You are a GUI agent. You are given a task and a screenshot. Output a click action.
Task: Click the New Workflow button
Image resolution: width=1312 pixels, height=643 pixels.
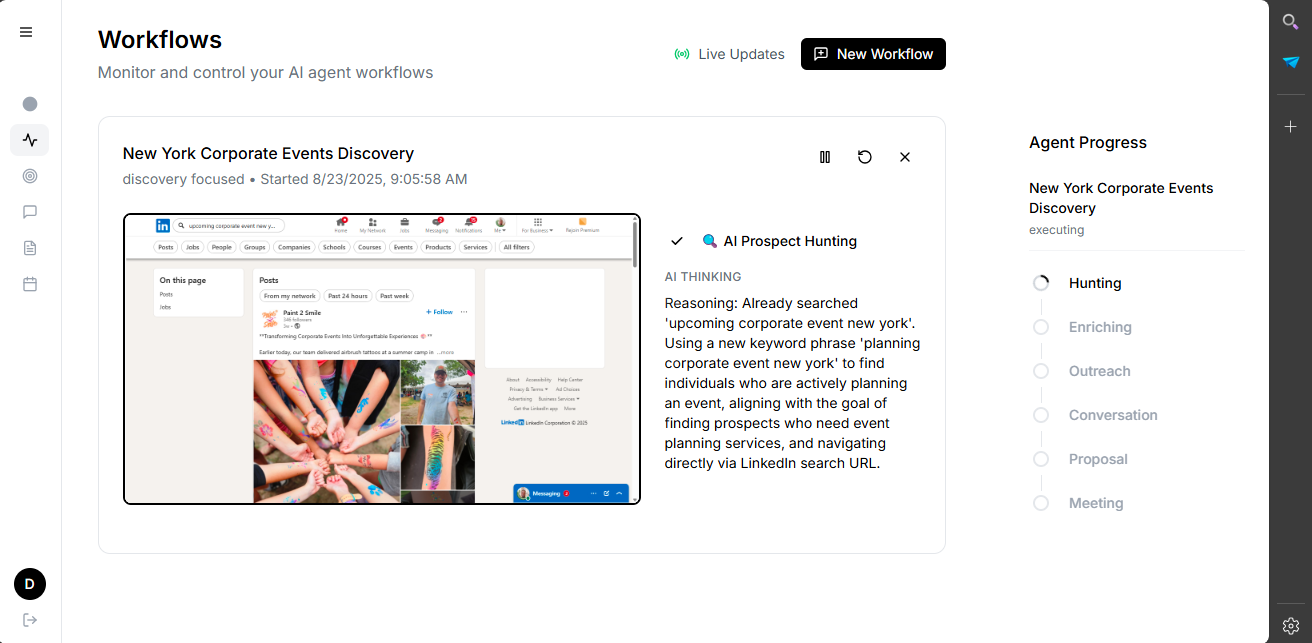[x=873, y=54]
